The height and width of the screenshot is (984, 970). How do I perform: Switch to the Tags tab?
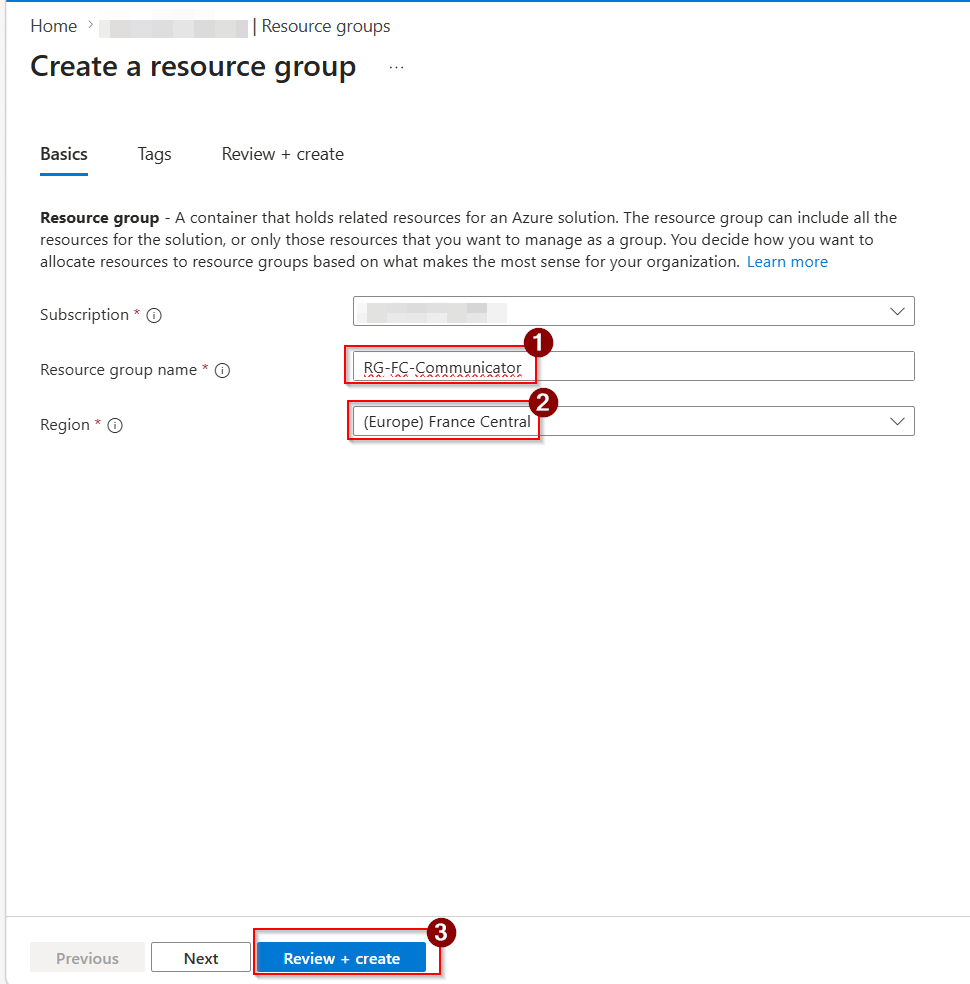point(154,154)
